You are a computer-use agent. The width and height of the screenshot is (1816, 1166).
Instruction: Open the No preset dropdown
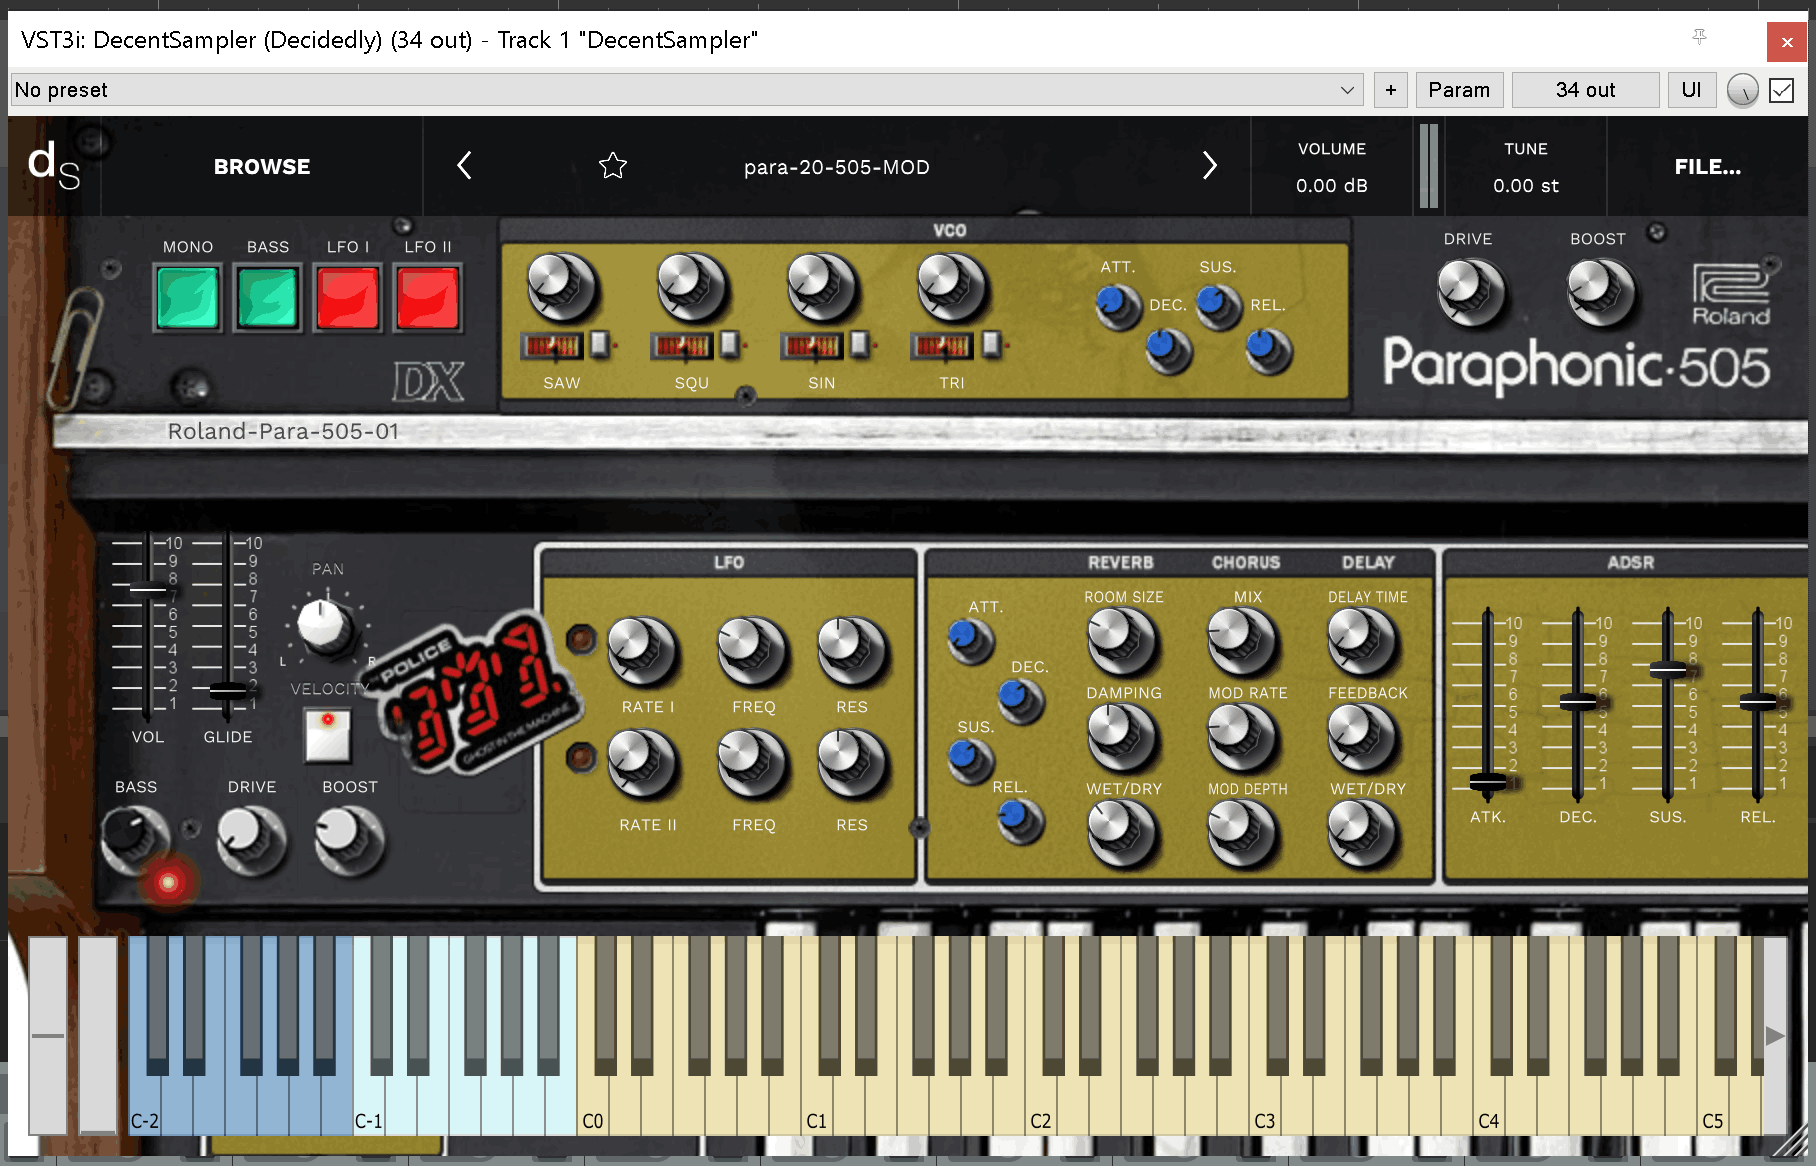click(x=687, y=90)
